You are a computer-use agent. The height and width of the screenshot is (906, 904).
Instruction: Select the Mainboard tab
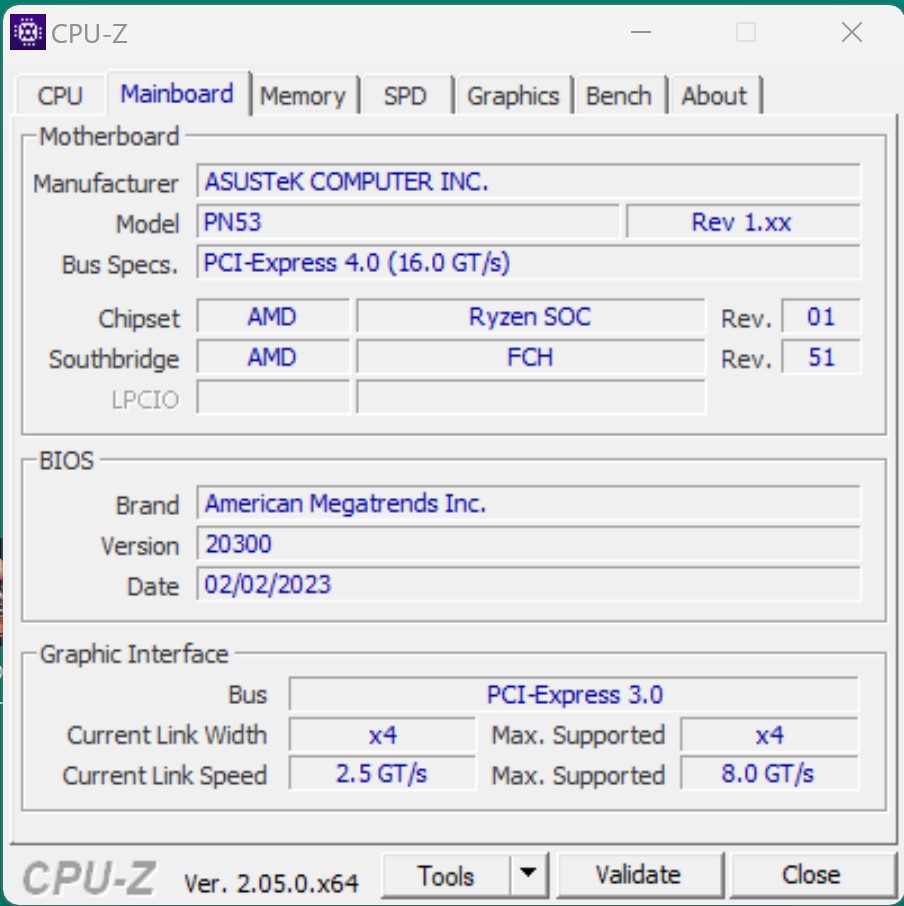[177, 95]
